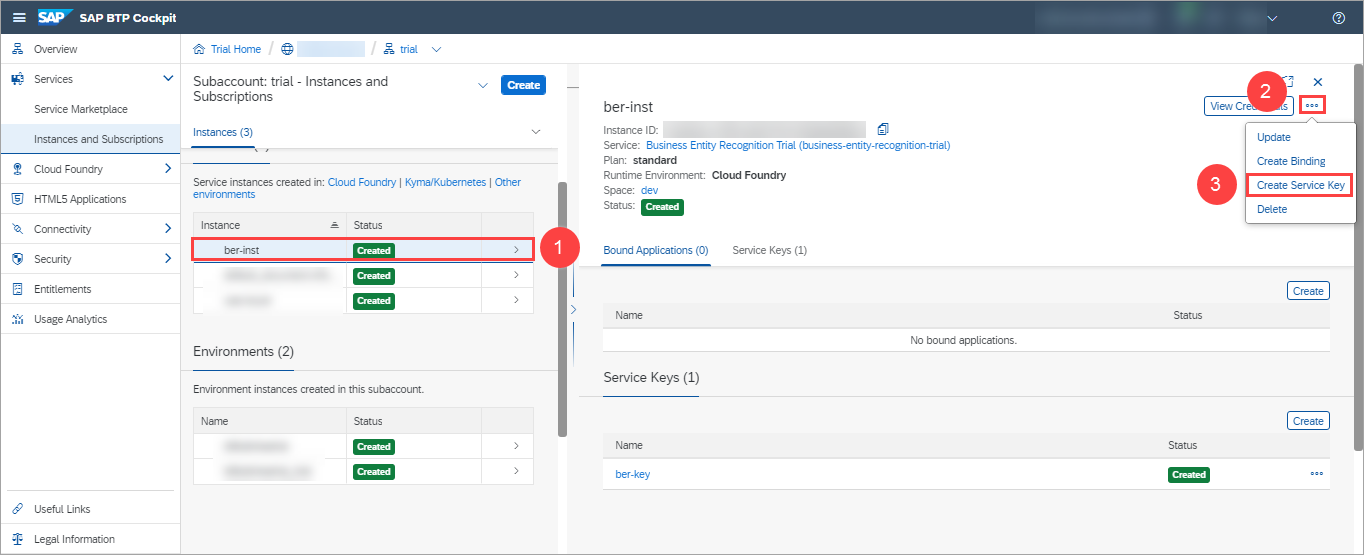Choose Update from the actions menu

click(1273, 137)
